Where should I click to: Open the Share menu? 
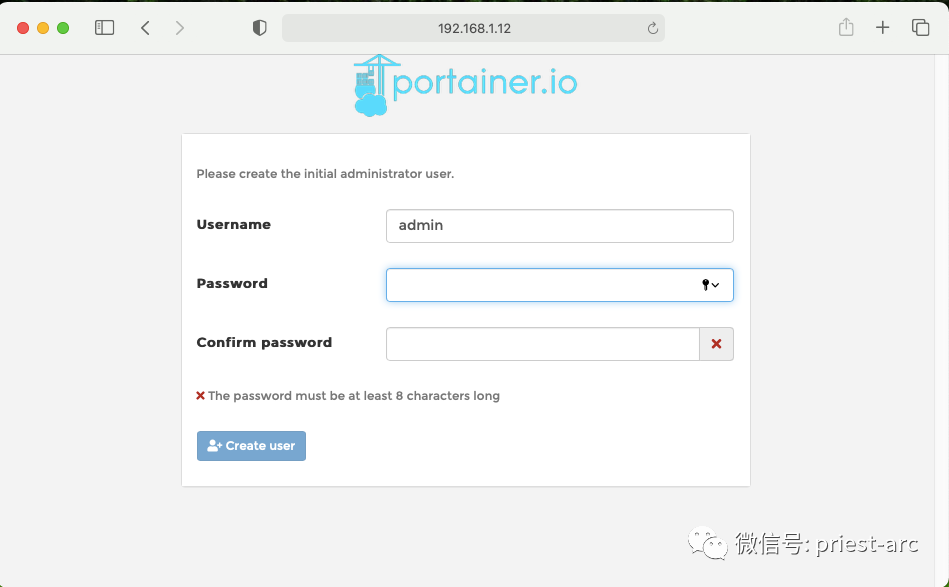(x=846, y=27)
